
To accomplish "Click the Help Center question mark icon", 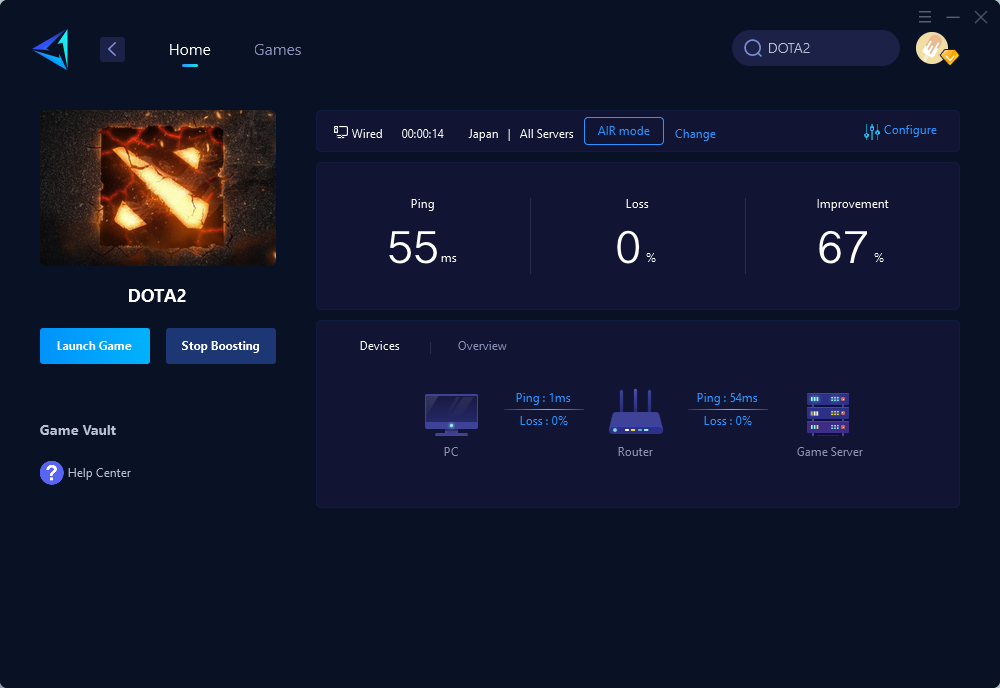I will click(52, 472).
